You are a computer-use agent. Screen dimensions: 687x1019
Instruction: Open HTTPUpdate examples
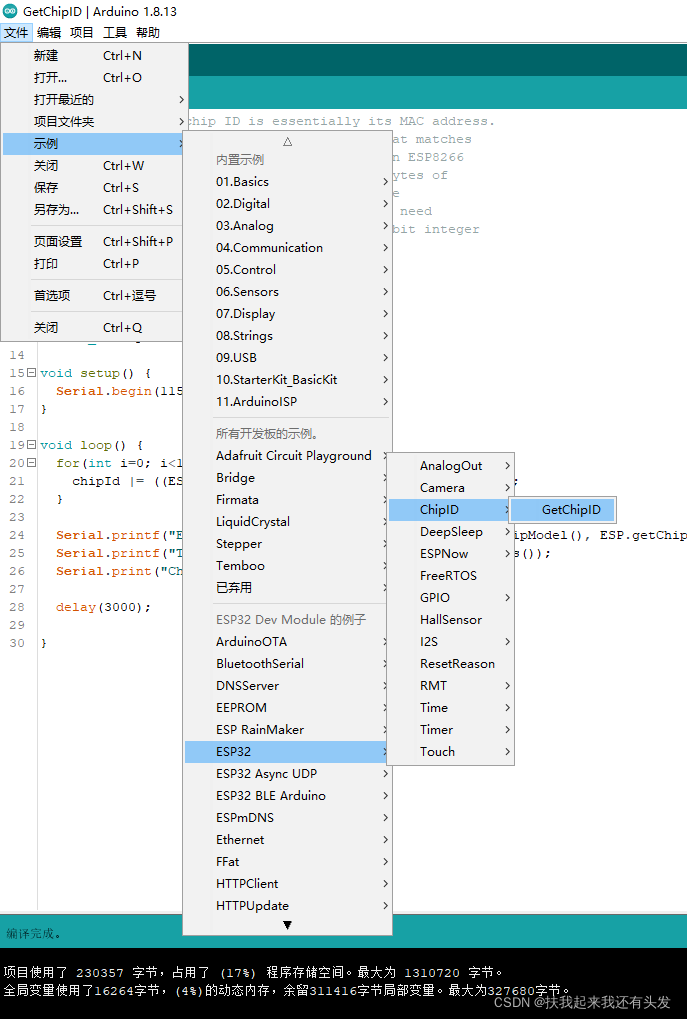tap(287, 906)
